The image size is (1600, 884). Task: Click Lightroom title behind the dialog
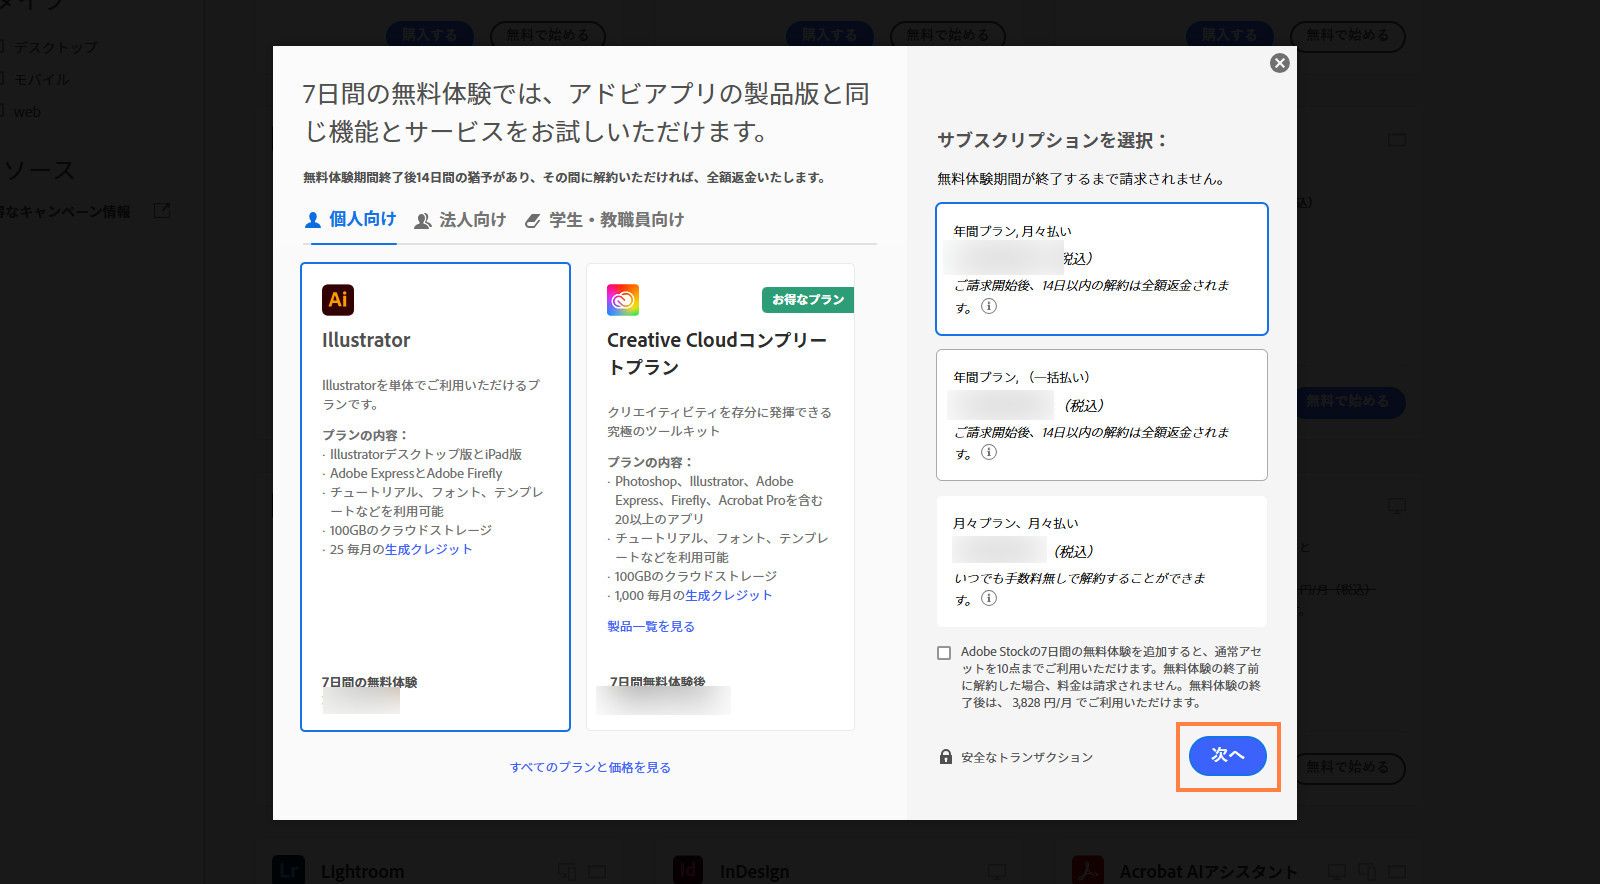pyautogui.click(x=362, y=872)
